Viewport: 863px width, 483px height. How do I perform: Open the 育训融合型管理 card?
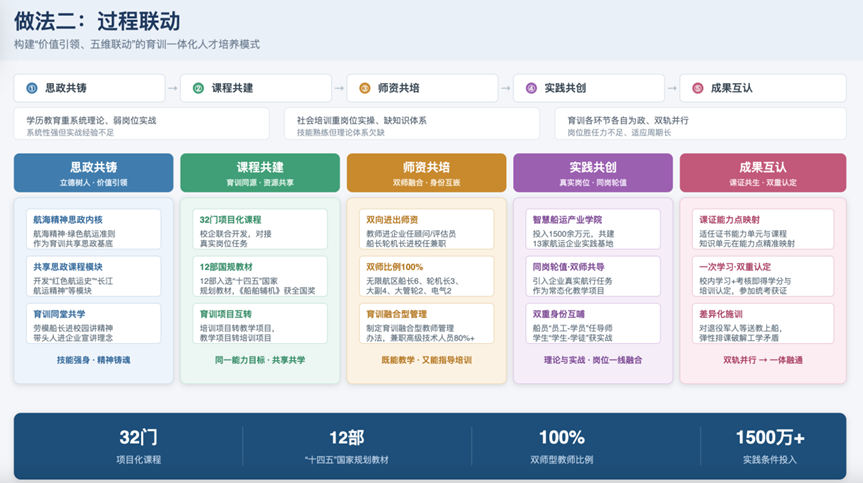pos(427,323)
